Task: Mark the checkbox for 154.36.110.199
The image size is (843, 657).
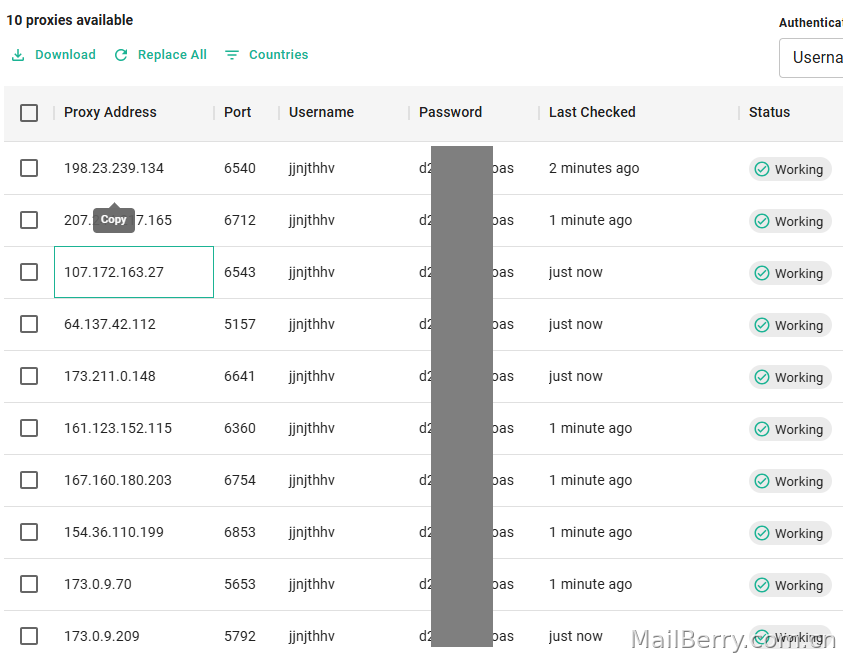Action: [x=29, y=532]
